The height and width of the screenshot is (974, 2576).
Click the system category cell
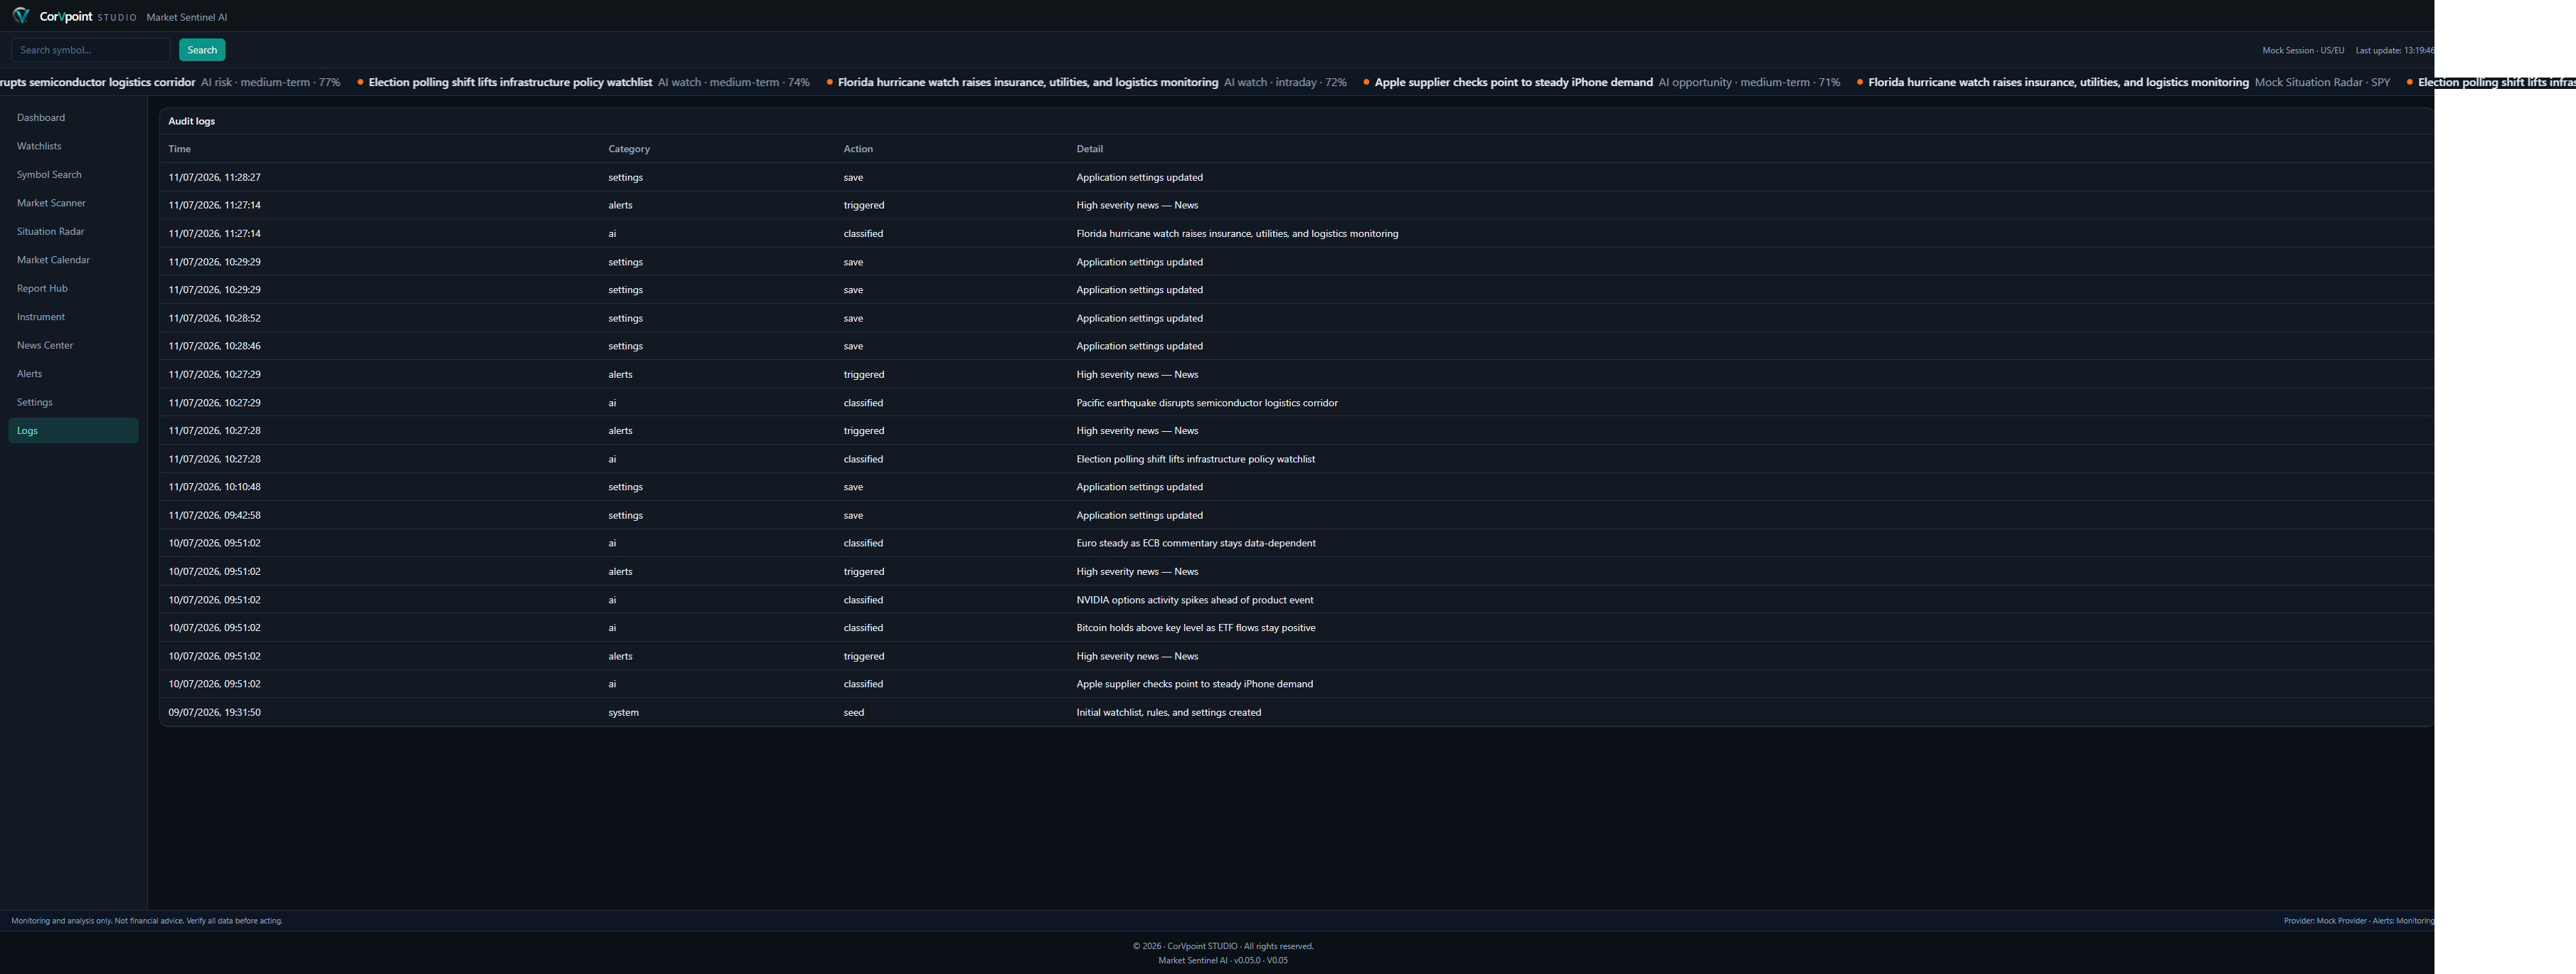(x=623, y=713)
